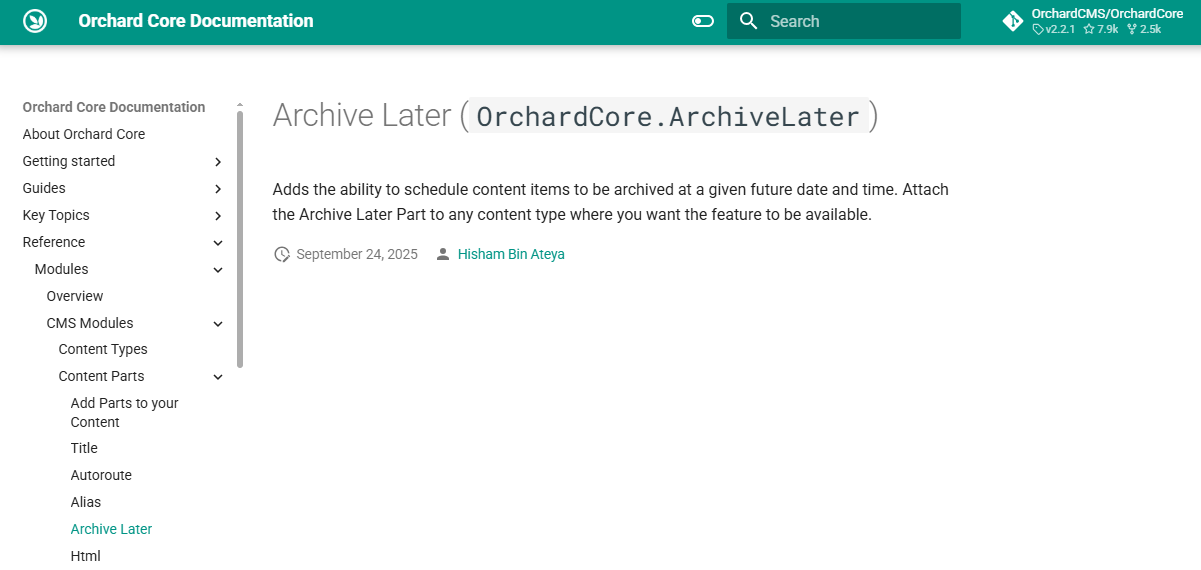Expand Getting started chevron
Viewport: 1201px width, 570px height.
pyautogui.click(x=218, y=162)
